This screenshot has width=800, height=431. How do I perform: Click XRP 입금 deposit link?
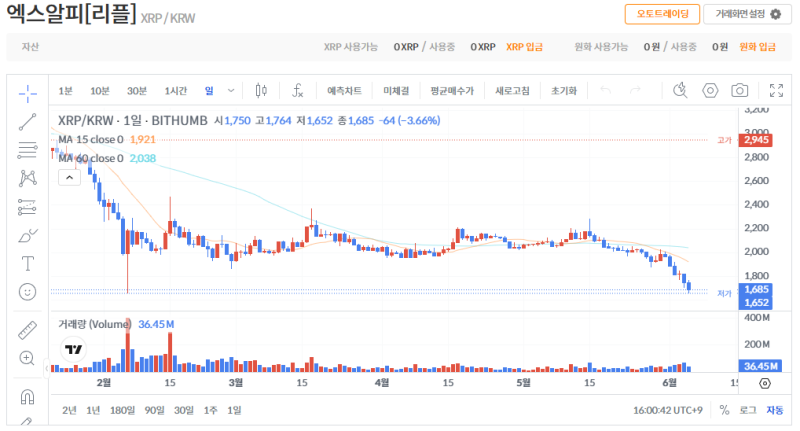click(x=524, y=47)
